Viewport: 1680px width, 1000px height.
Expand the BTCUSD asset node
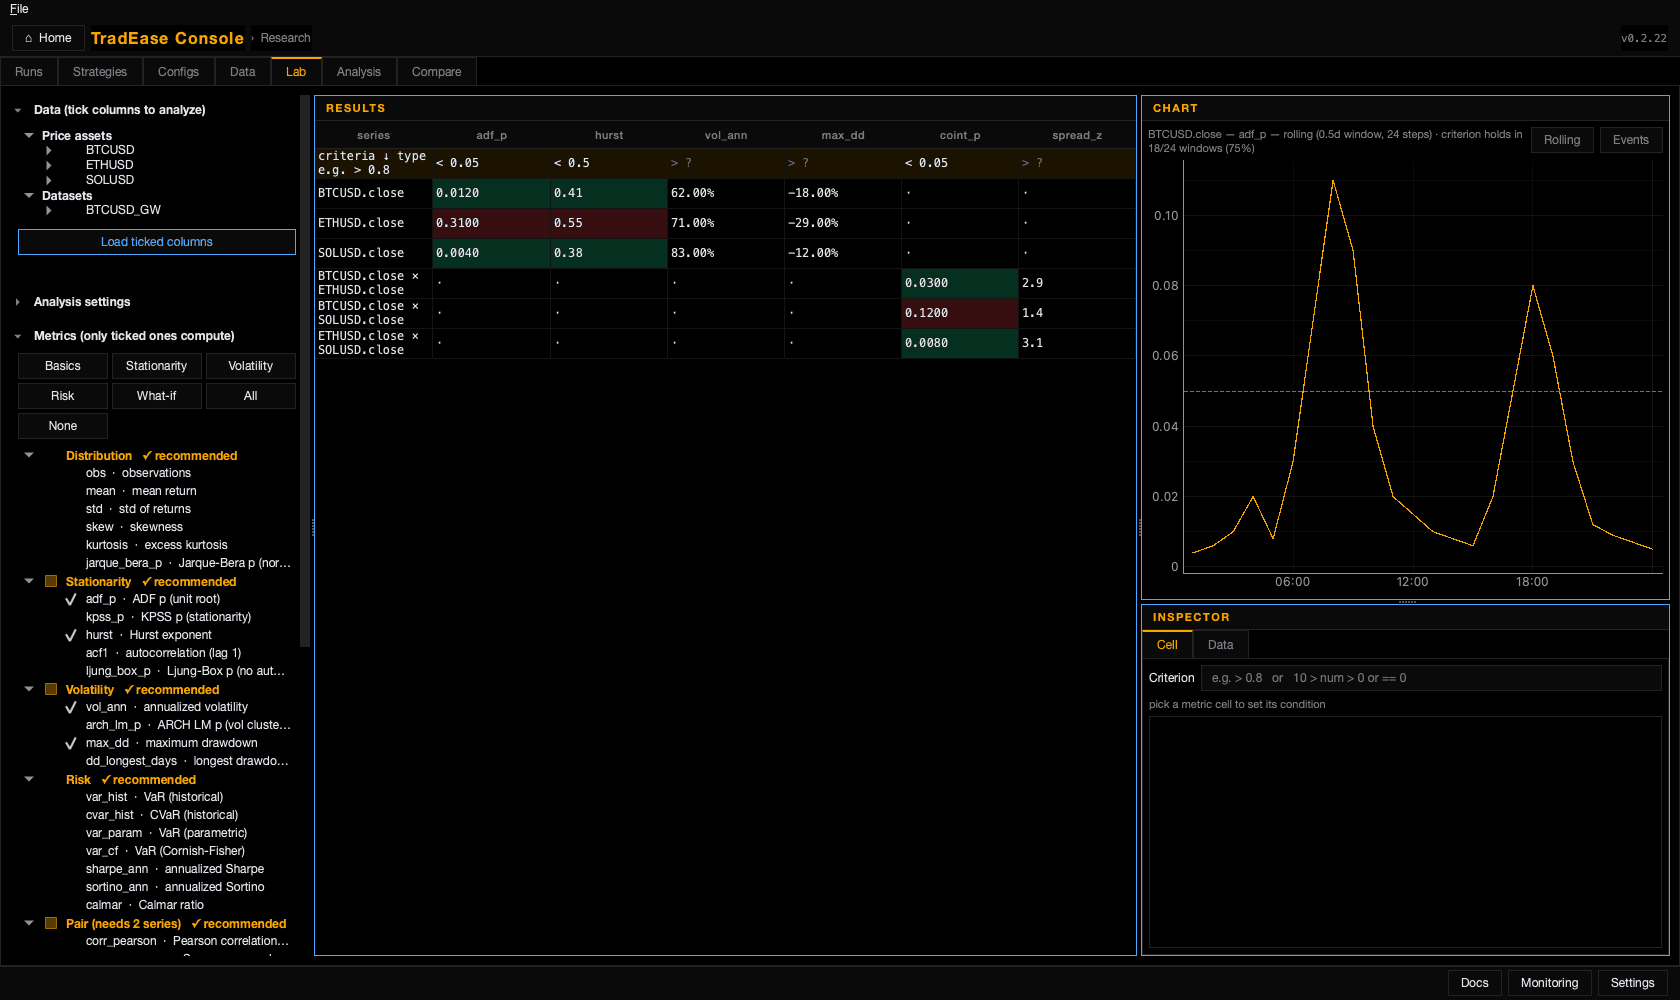point(48,150)
